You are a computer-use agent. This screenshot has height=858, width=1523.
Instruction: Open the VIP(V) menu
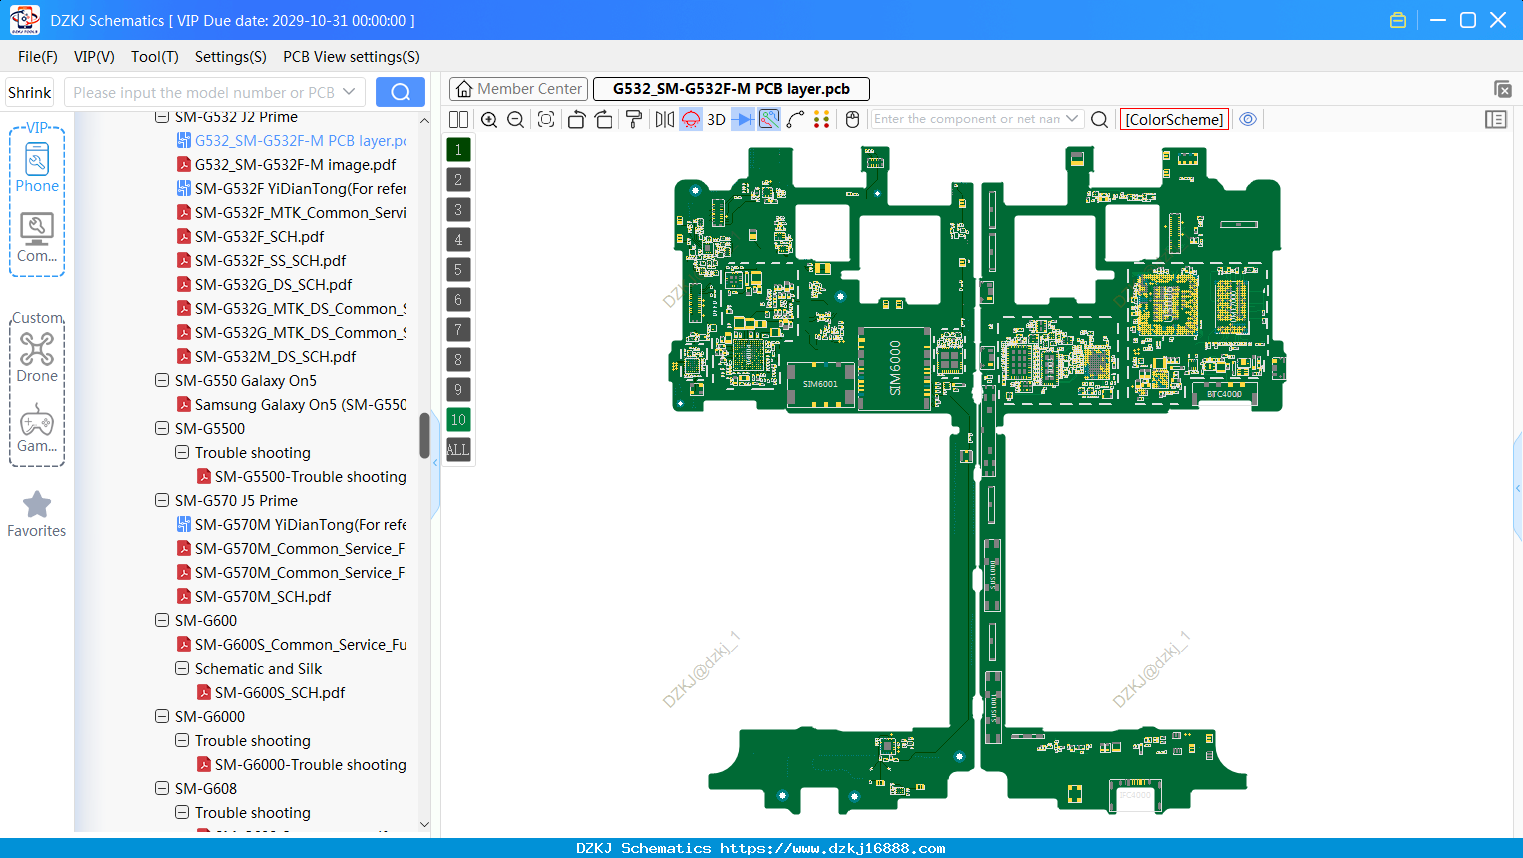coord(94,57)
